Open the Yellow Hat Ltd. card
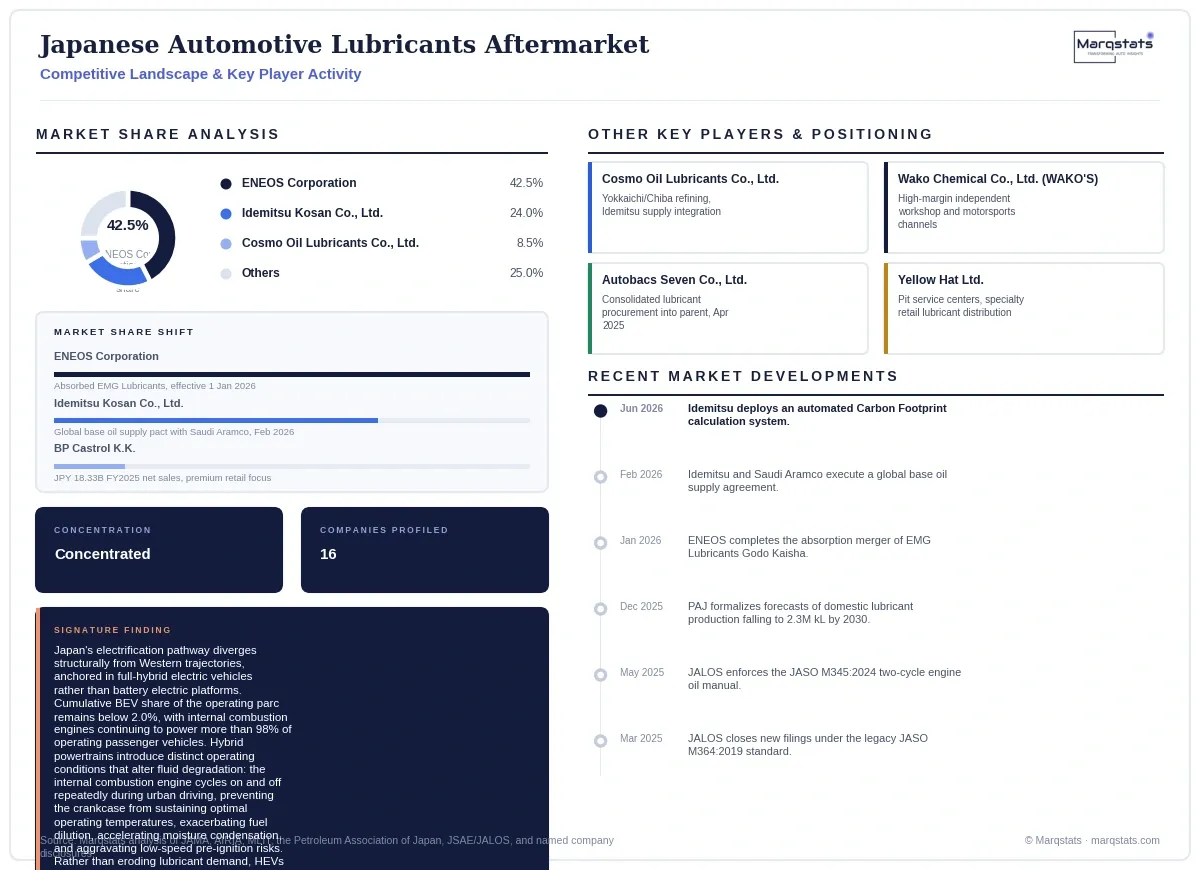1200x870 pixels. tap(1024, 309)
